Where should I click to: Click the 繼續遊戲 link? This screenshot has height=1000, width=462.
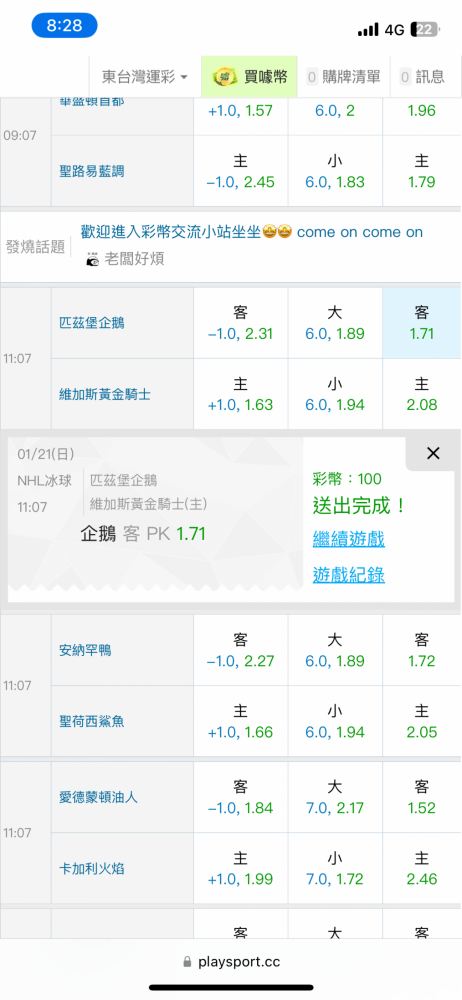[348, 540]
